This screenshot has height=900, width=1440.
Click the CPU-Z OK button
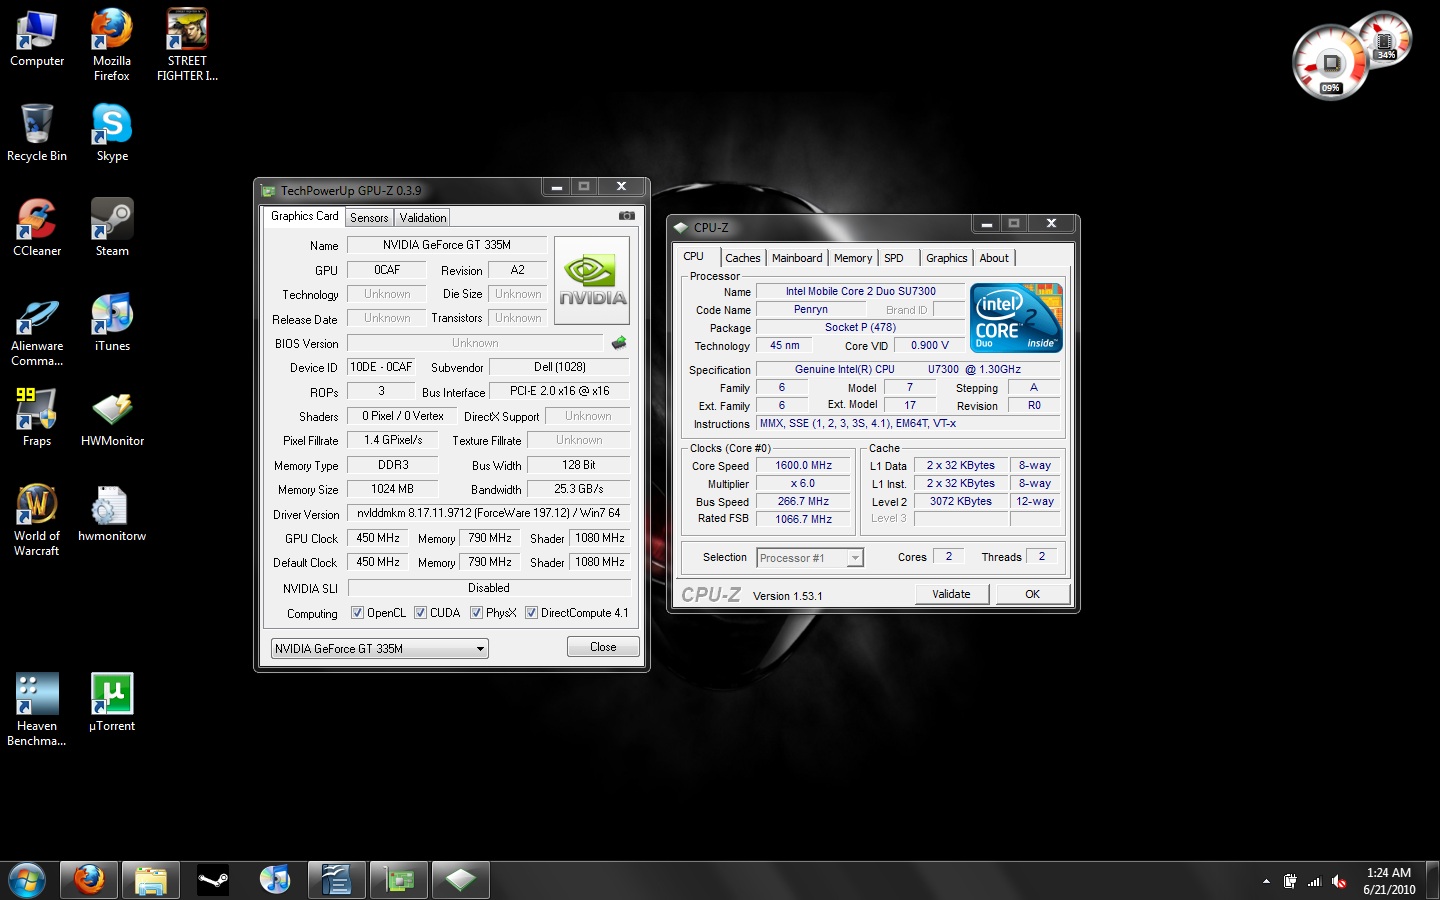click(x=1033, y=594)
